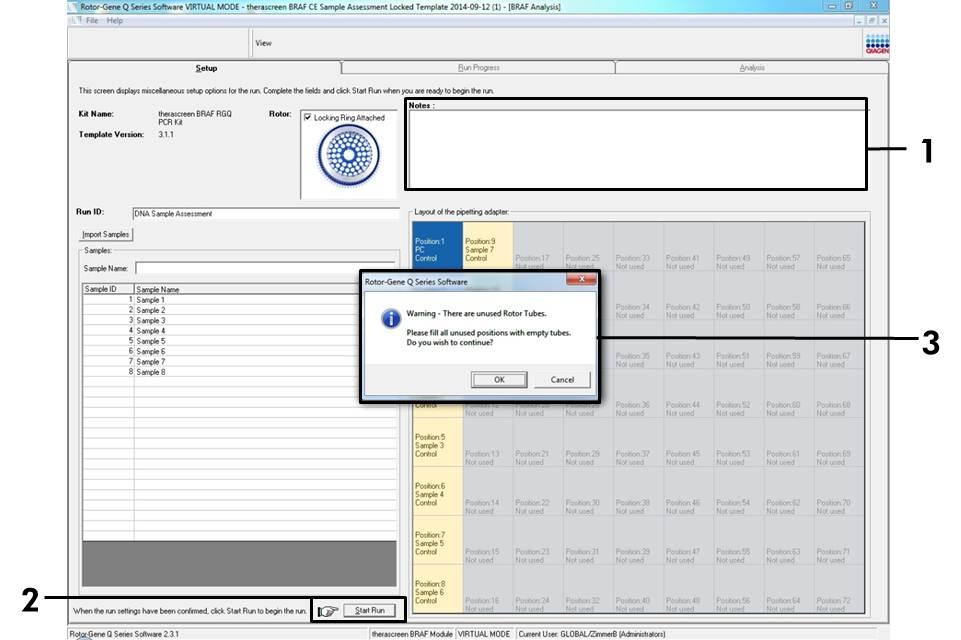Screen dimensions: 961x640
Task: Click Position 6 Sample 4 Control cell
Action: (438, 492)
